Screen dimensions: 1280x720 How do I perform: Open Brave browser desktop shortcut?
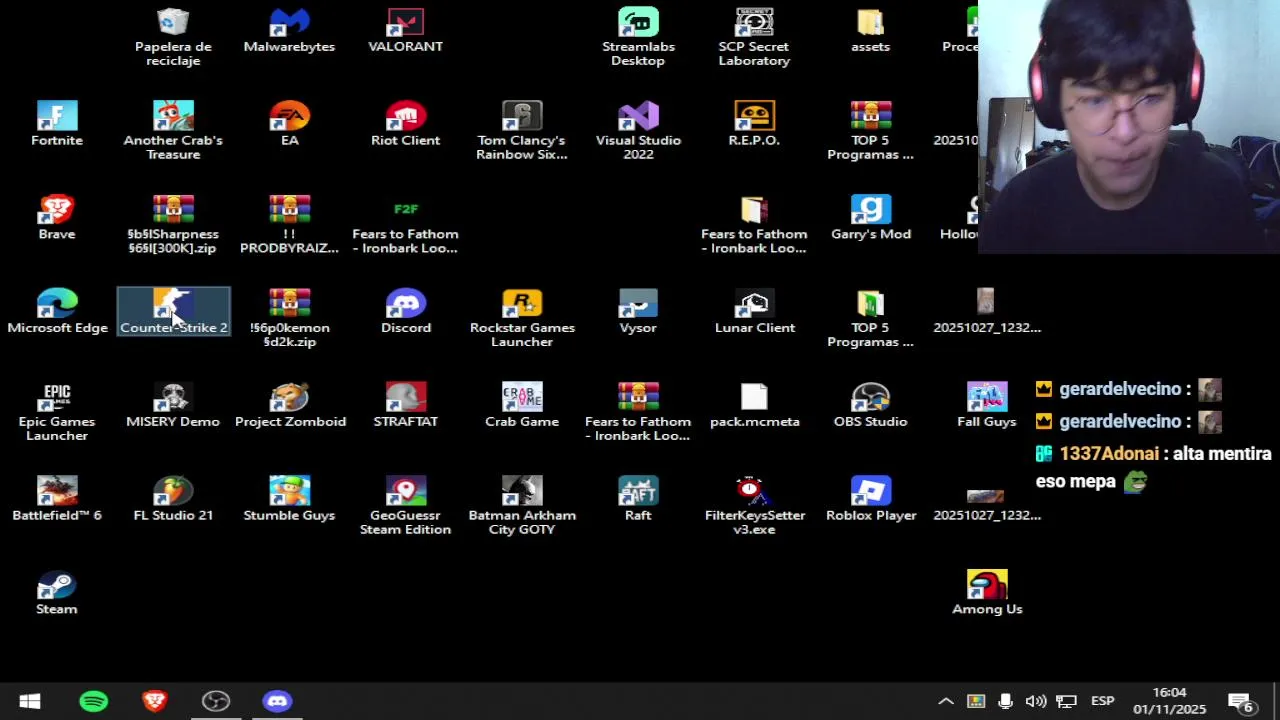[x=57, y=218]
